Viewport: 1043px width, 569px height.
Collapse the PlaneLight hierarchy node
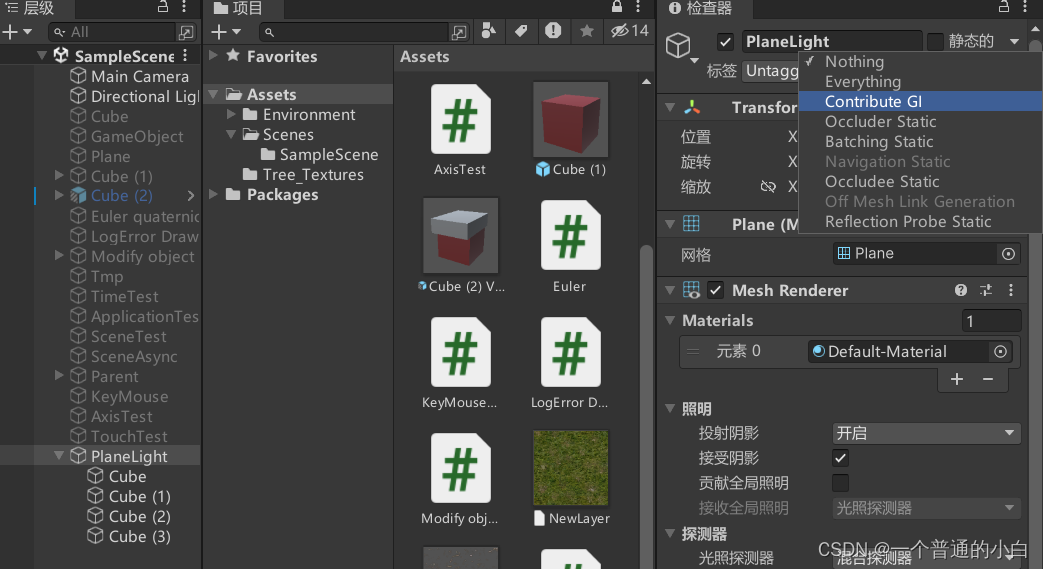pos(59,456)
